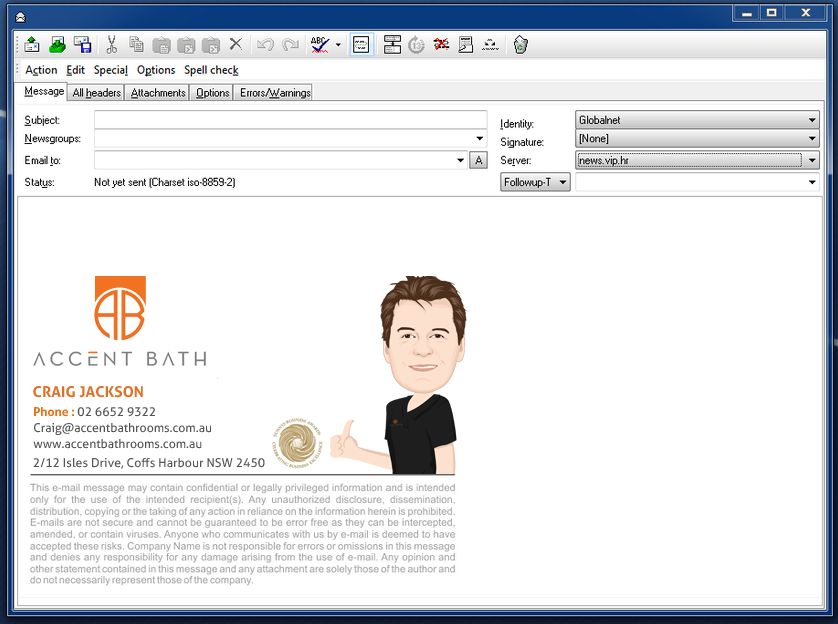Open the Newsgroups dropdown list
The image size is (838, 624).
coord(480,139)
